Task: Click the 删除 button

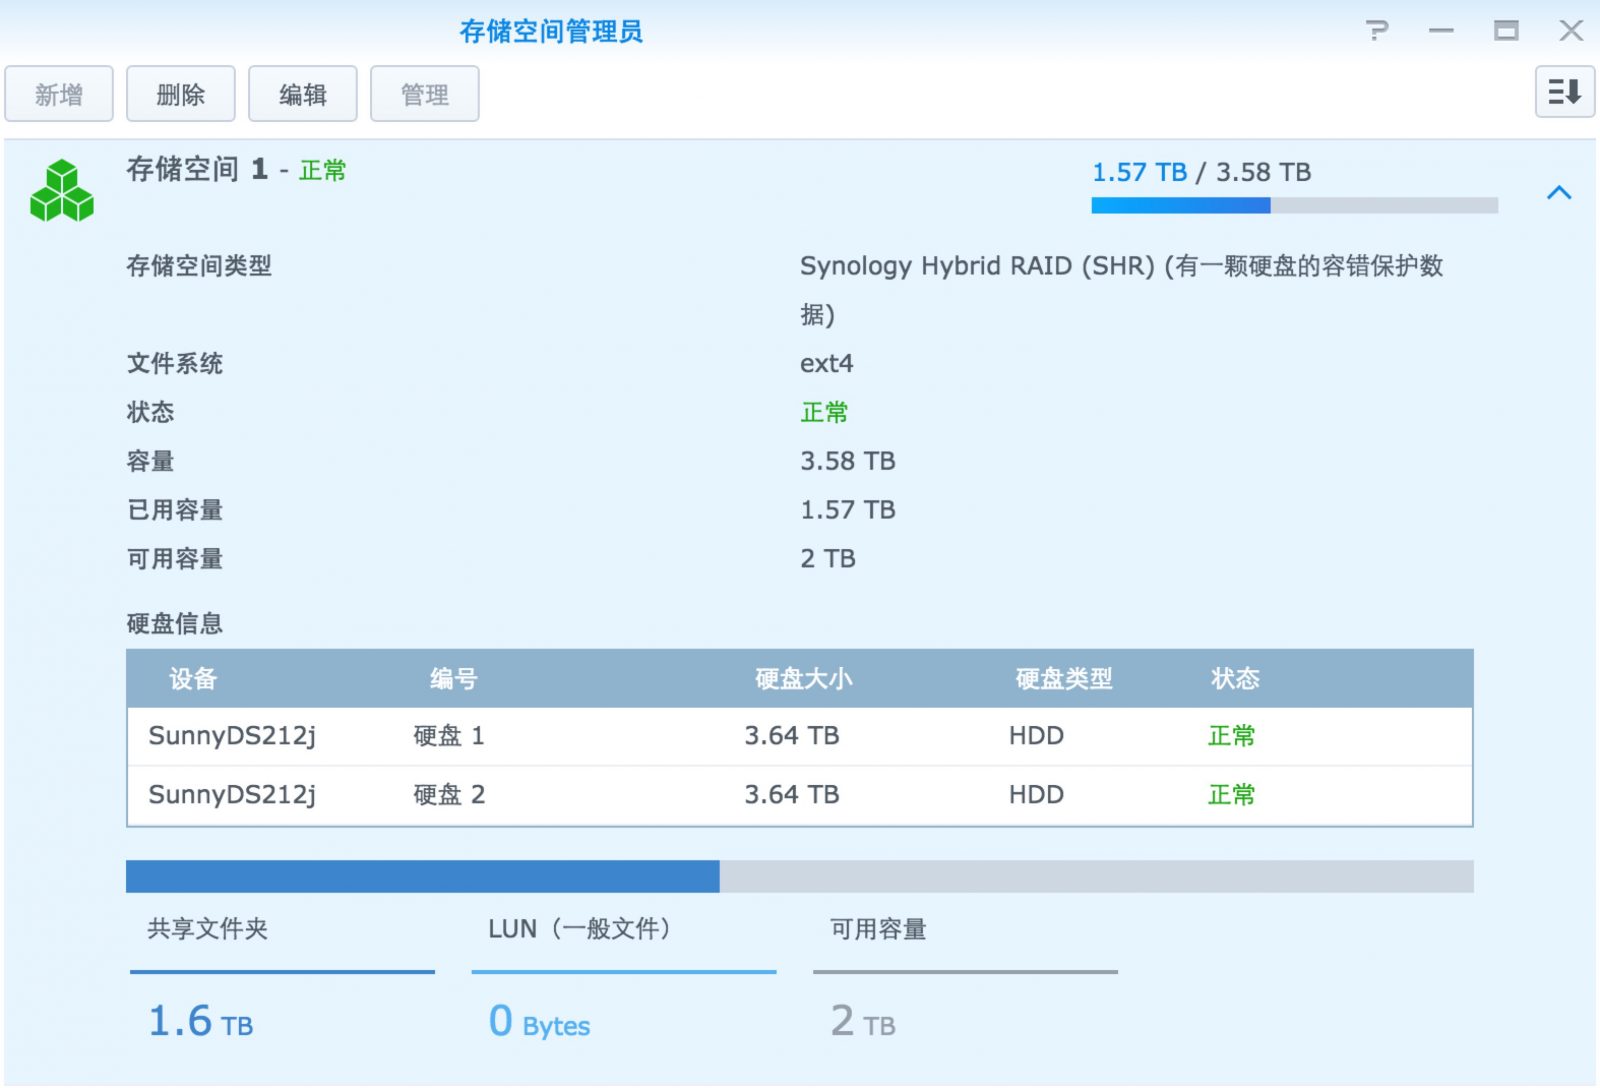Action: (181, 94)
